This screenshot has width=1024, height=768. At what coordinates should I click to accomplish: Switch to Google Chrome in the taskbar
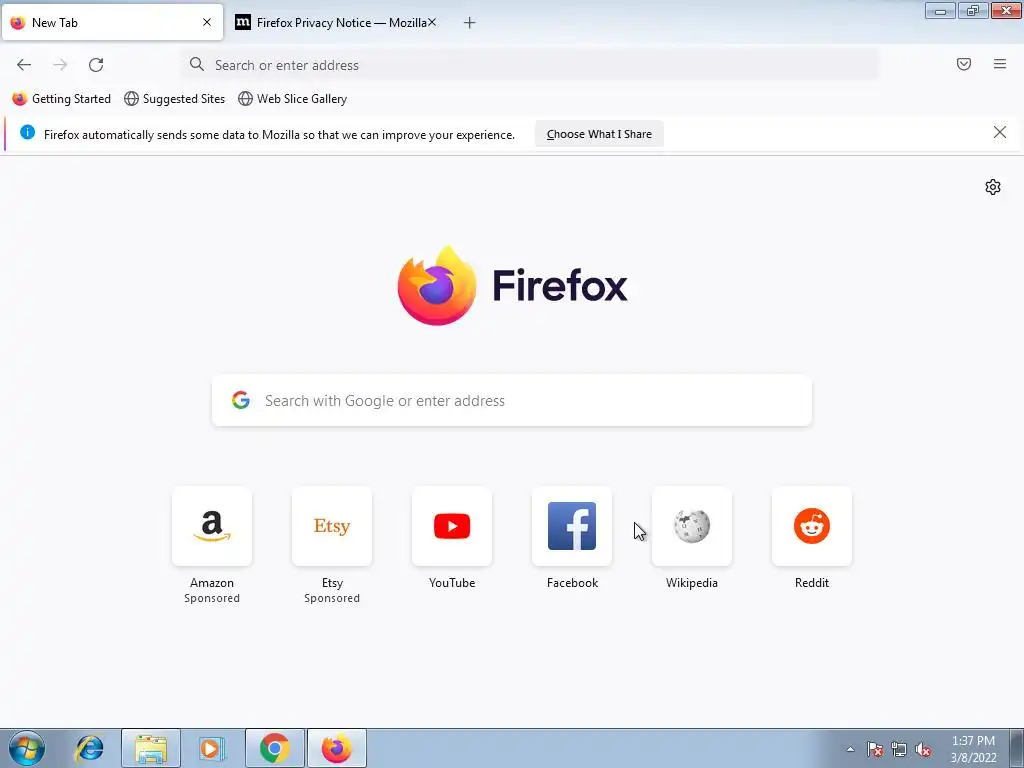274,748
